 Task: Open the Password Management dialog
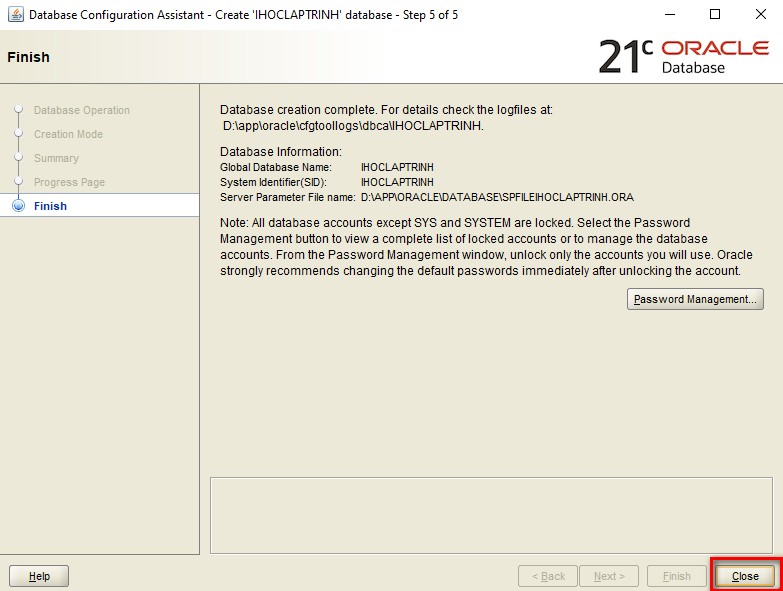[x=695, y=299]
